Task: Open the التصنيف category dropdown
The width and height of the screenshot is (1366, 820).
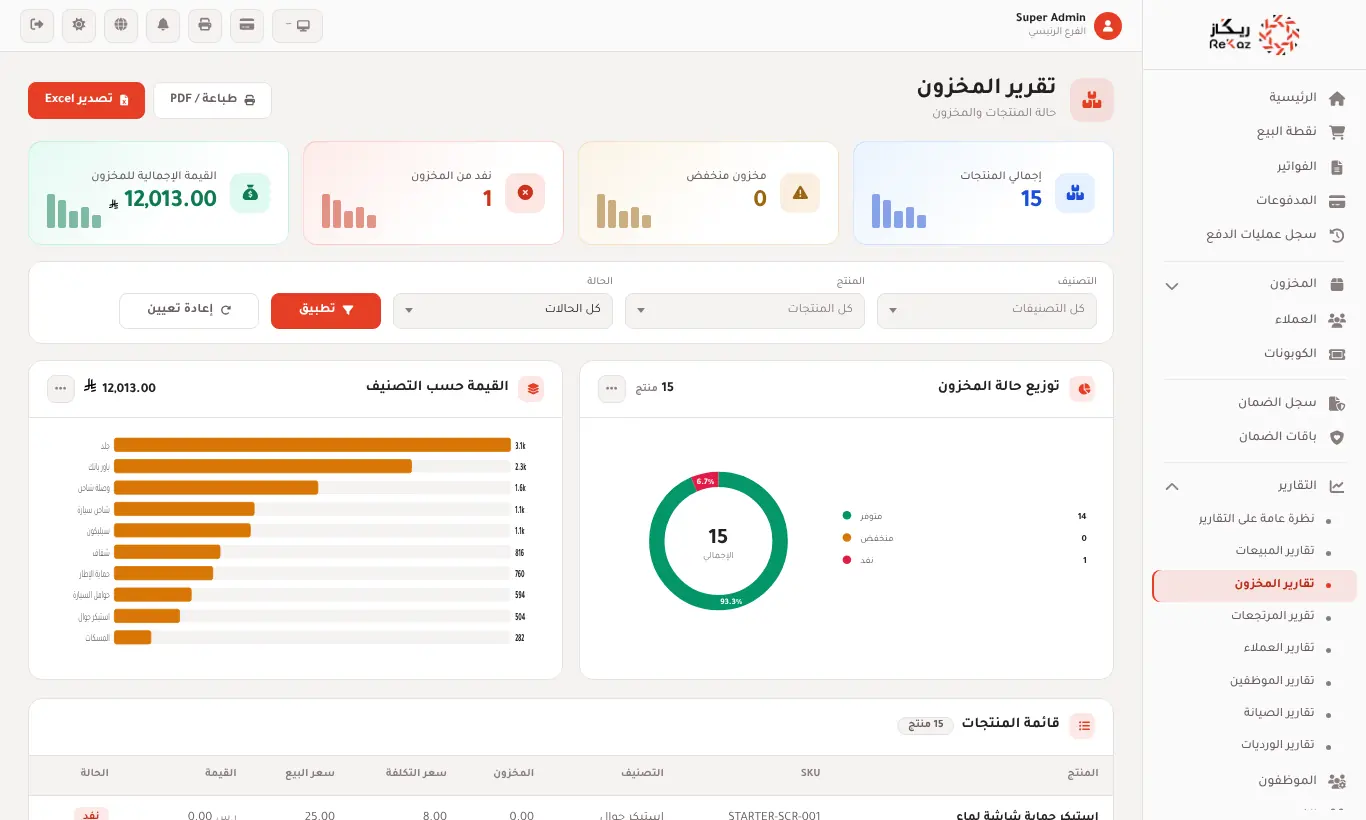Action: pos(987,310)
